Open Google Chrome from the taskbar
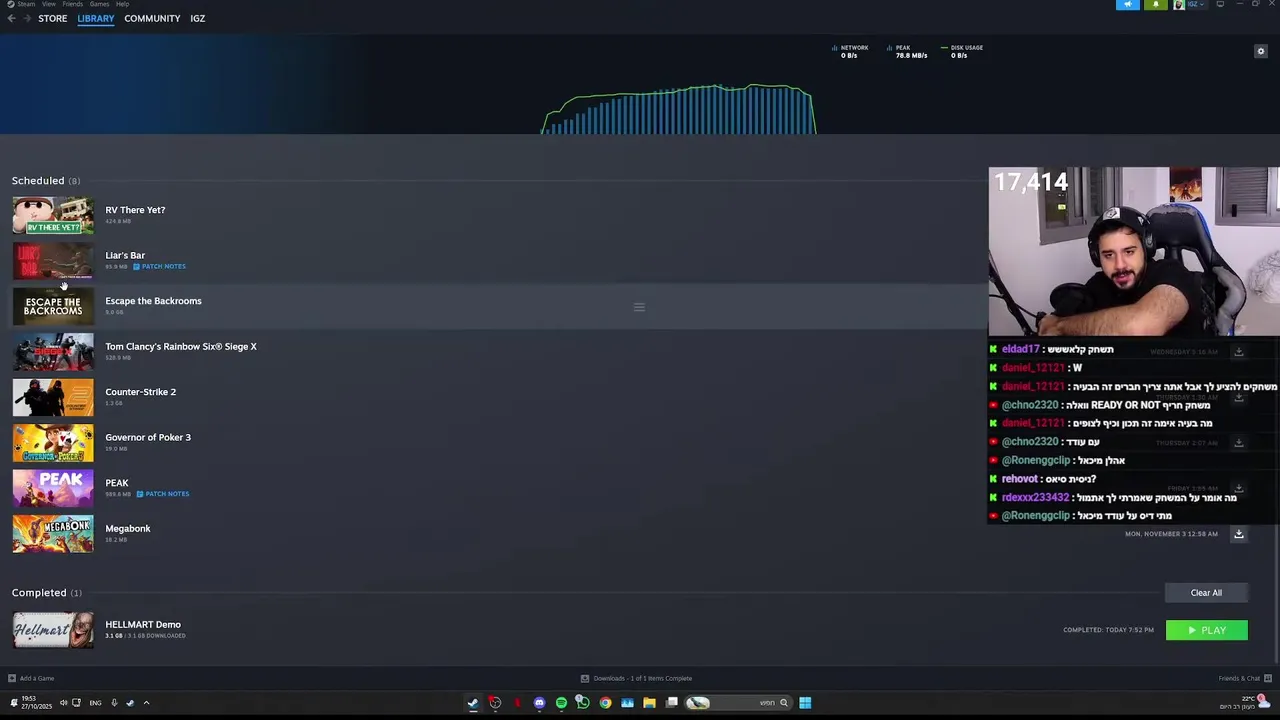 (605, 703)
